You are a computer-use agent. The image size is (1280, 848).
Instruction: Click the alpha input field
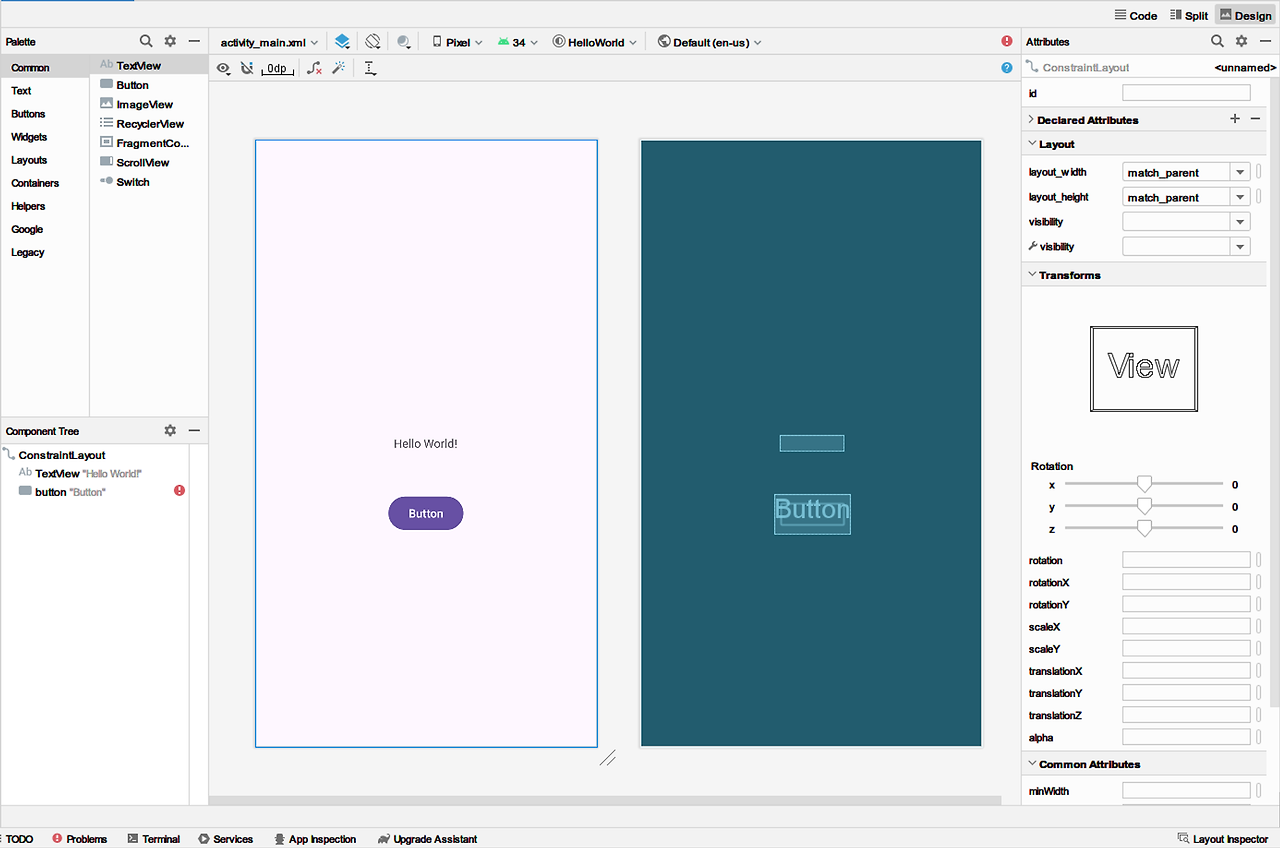[x=1186, y=737]
